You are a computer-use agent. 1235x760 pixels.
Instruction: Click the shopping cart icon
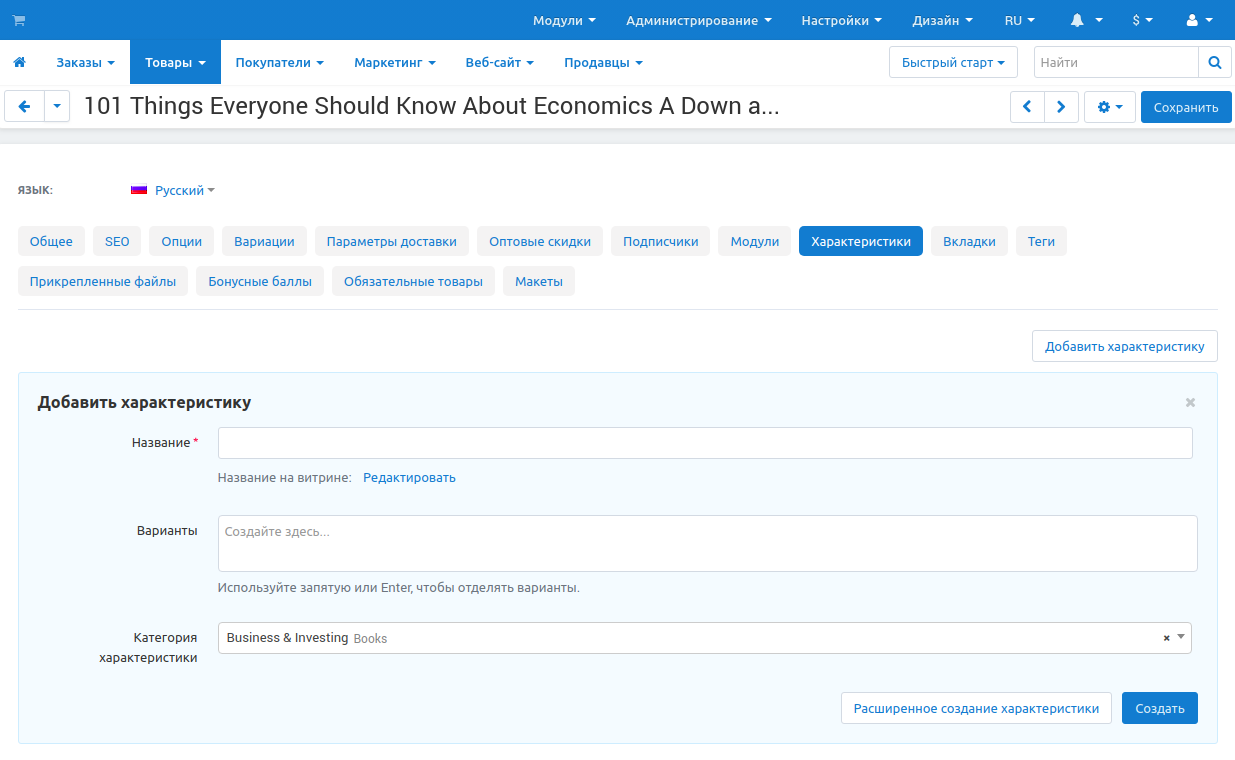click(19, 20)
